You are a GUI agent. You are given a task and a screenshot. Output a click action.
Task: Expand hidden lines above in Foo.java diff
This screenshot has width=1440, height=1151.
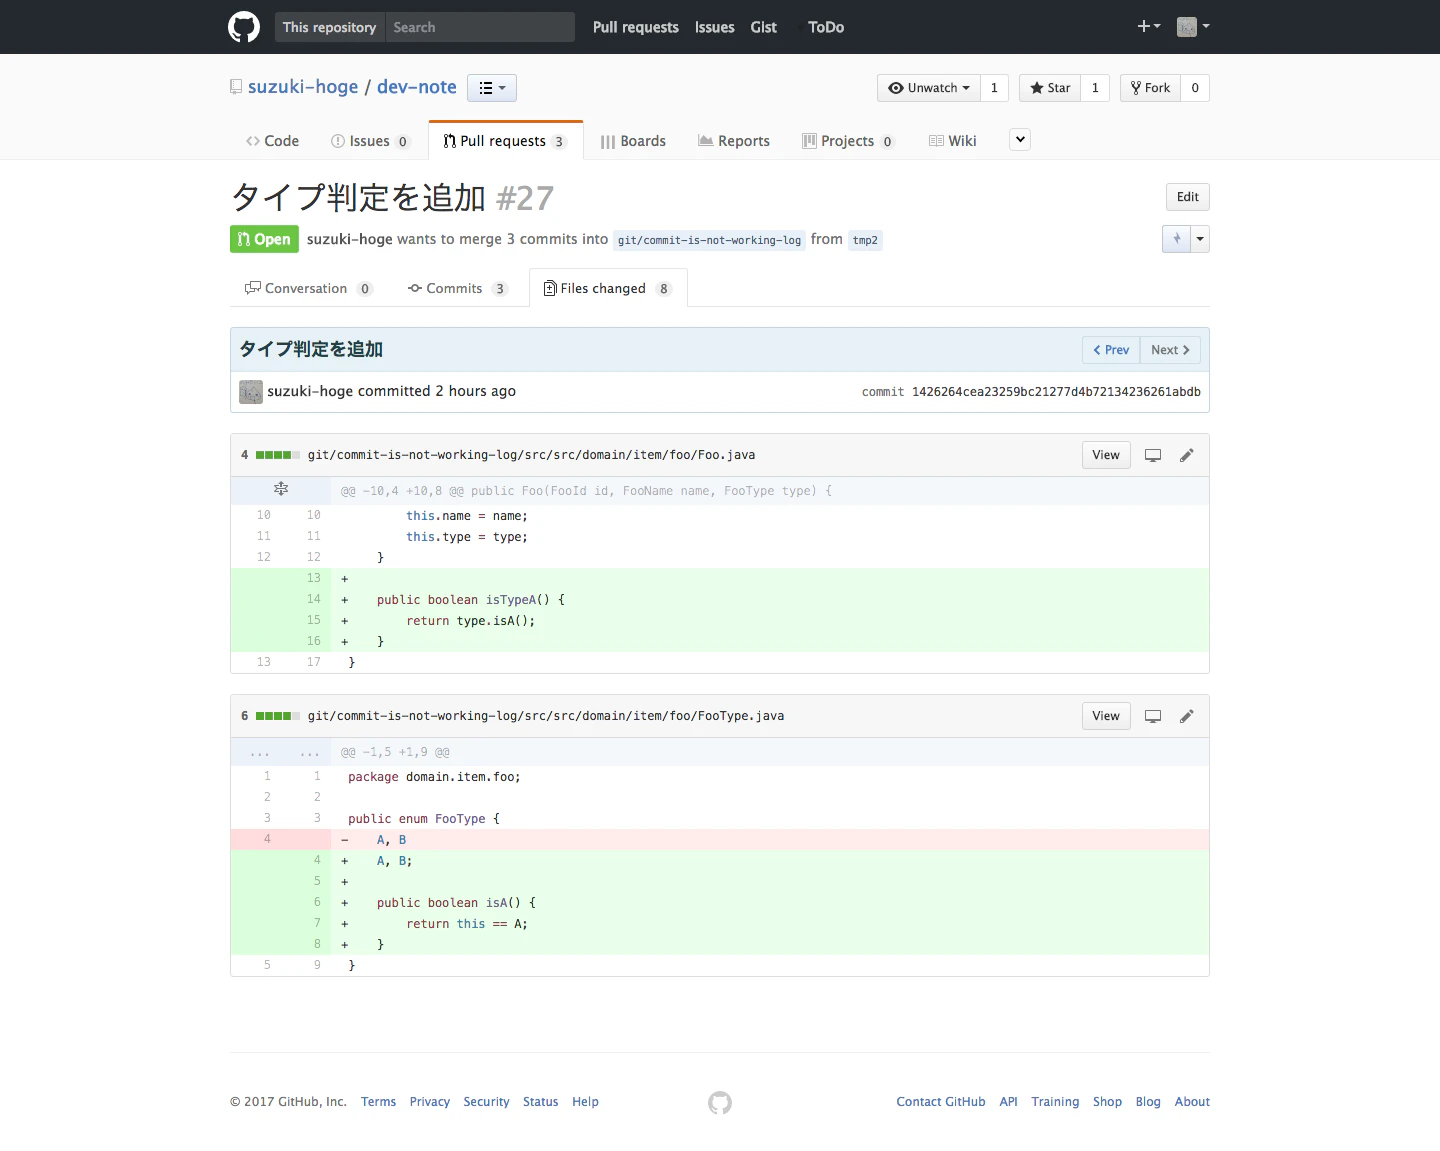click(281, 490)
